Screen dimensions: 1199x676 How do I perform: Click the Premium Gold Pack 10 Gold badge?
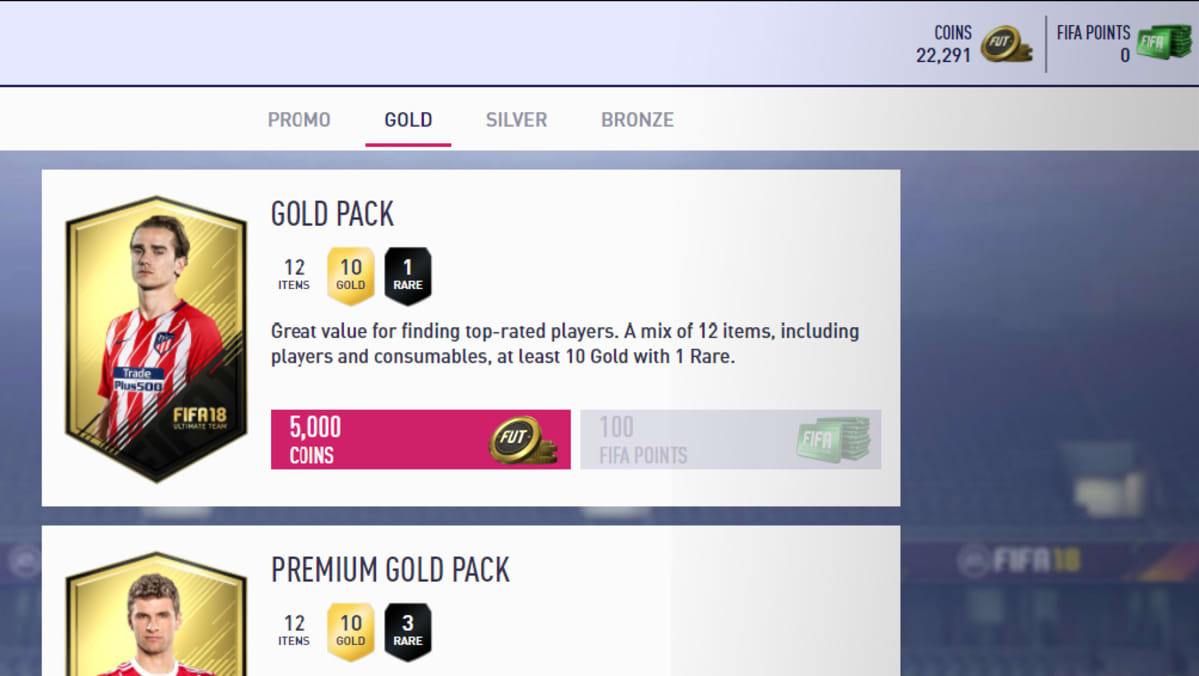pos(351,632)
